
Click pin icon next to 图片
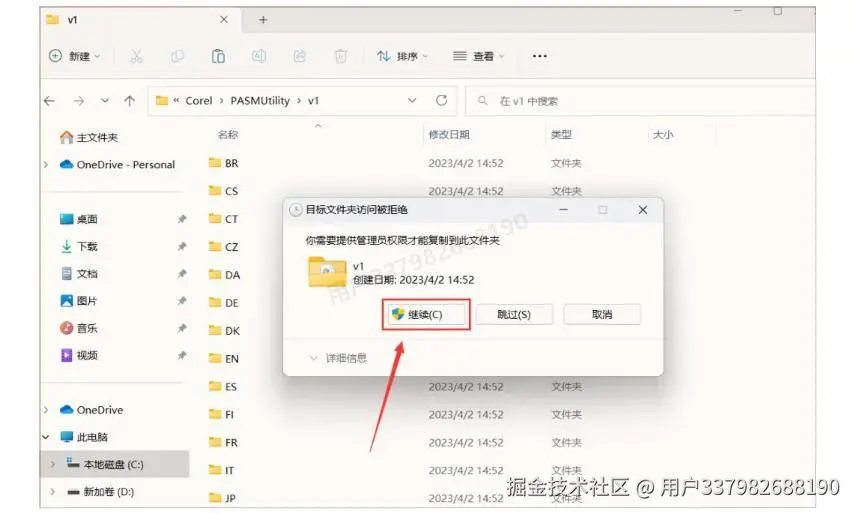tap(182, 301)
